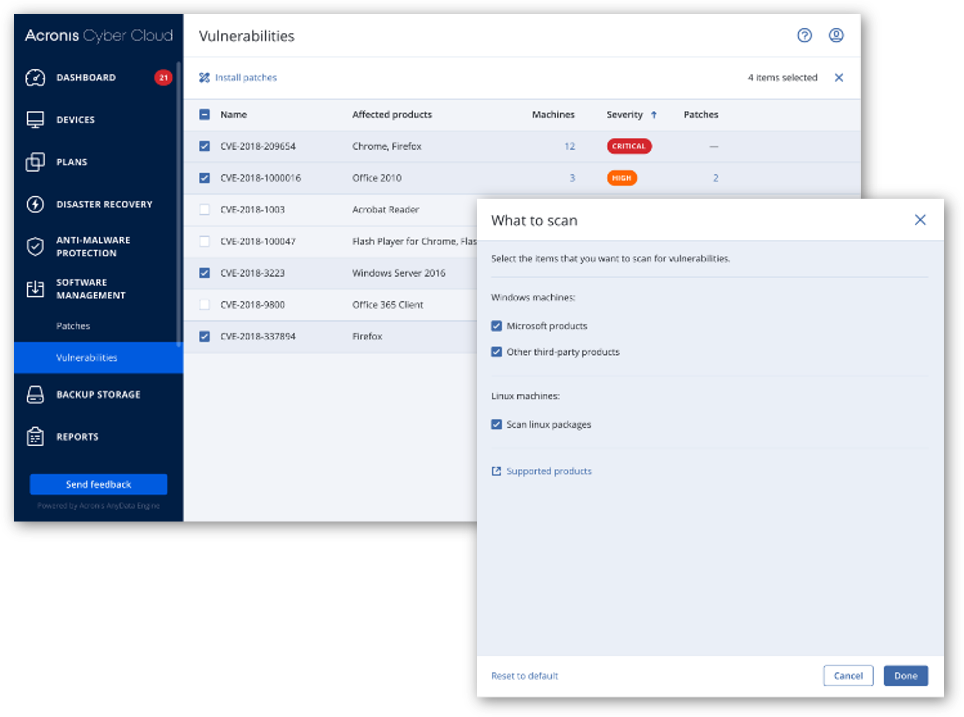The width and height of the screenshot is (964, 717).
Task: Sort by the Severity column header
Action: point(625,114)
